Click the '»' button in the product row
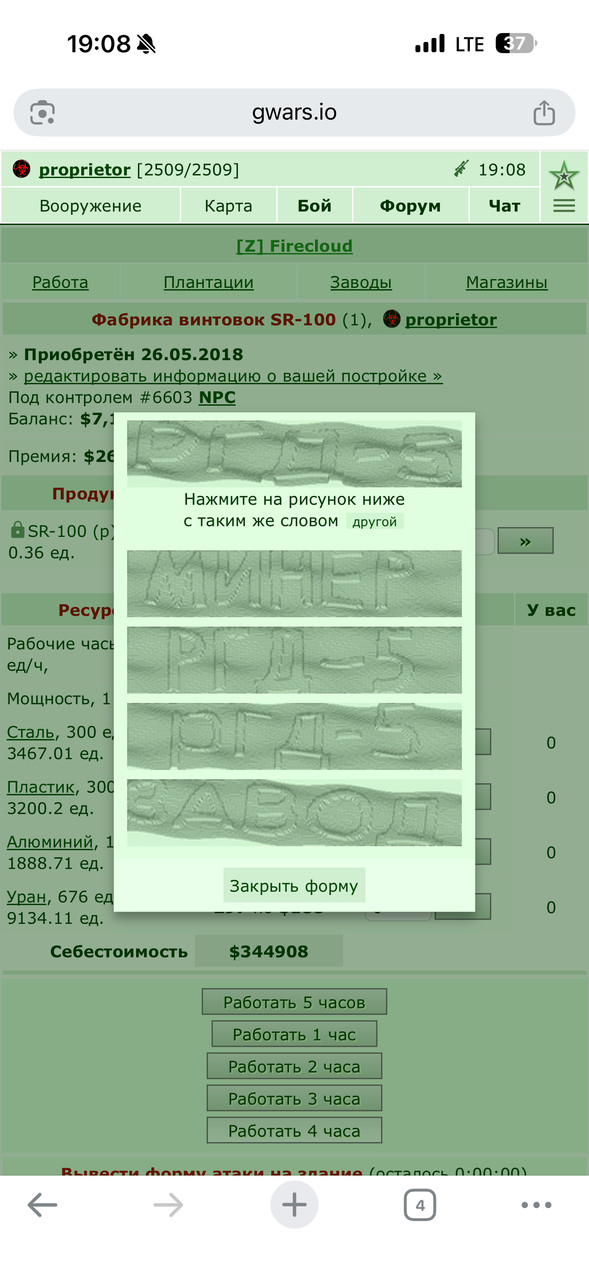 click(x=525, y=541)
